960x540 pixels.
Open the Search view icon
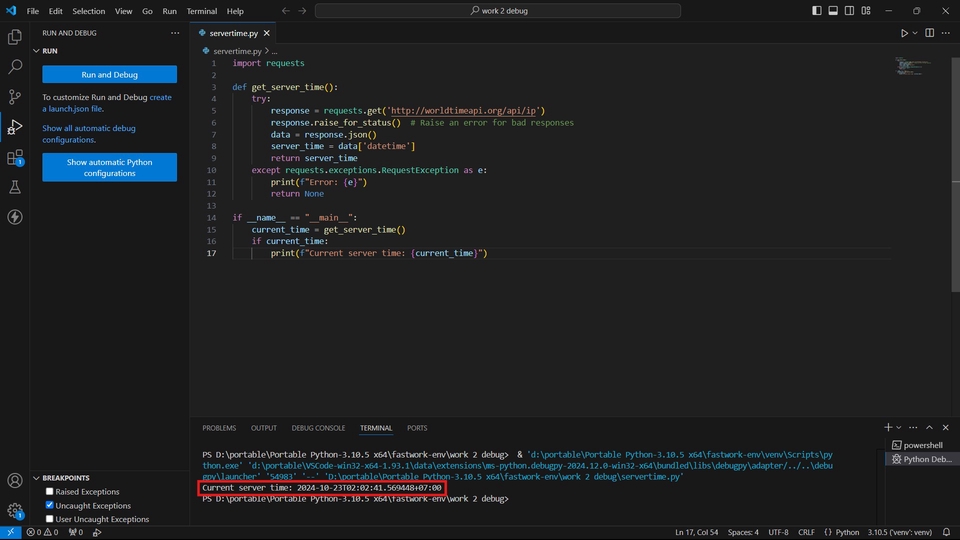15,67
